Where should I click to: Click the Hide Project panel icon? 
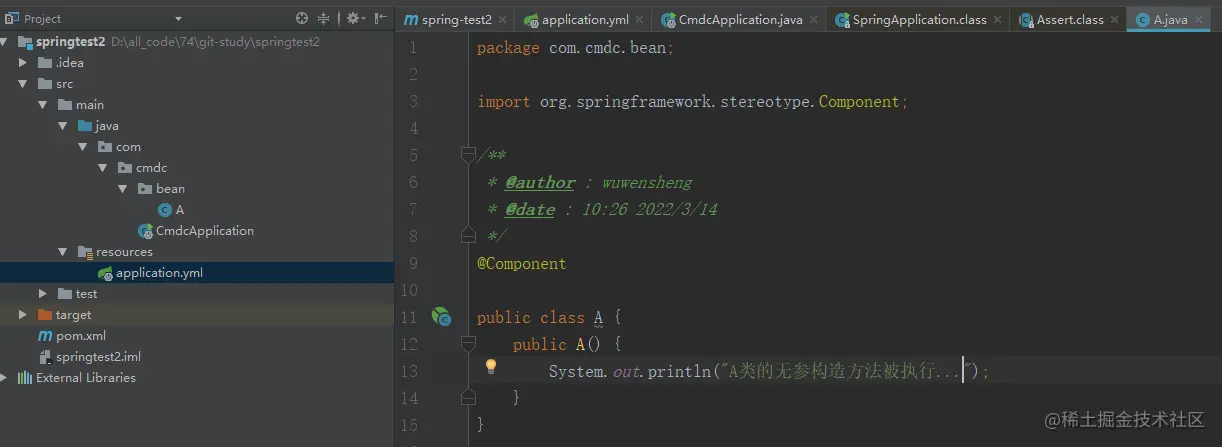(381, 18)
